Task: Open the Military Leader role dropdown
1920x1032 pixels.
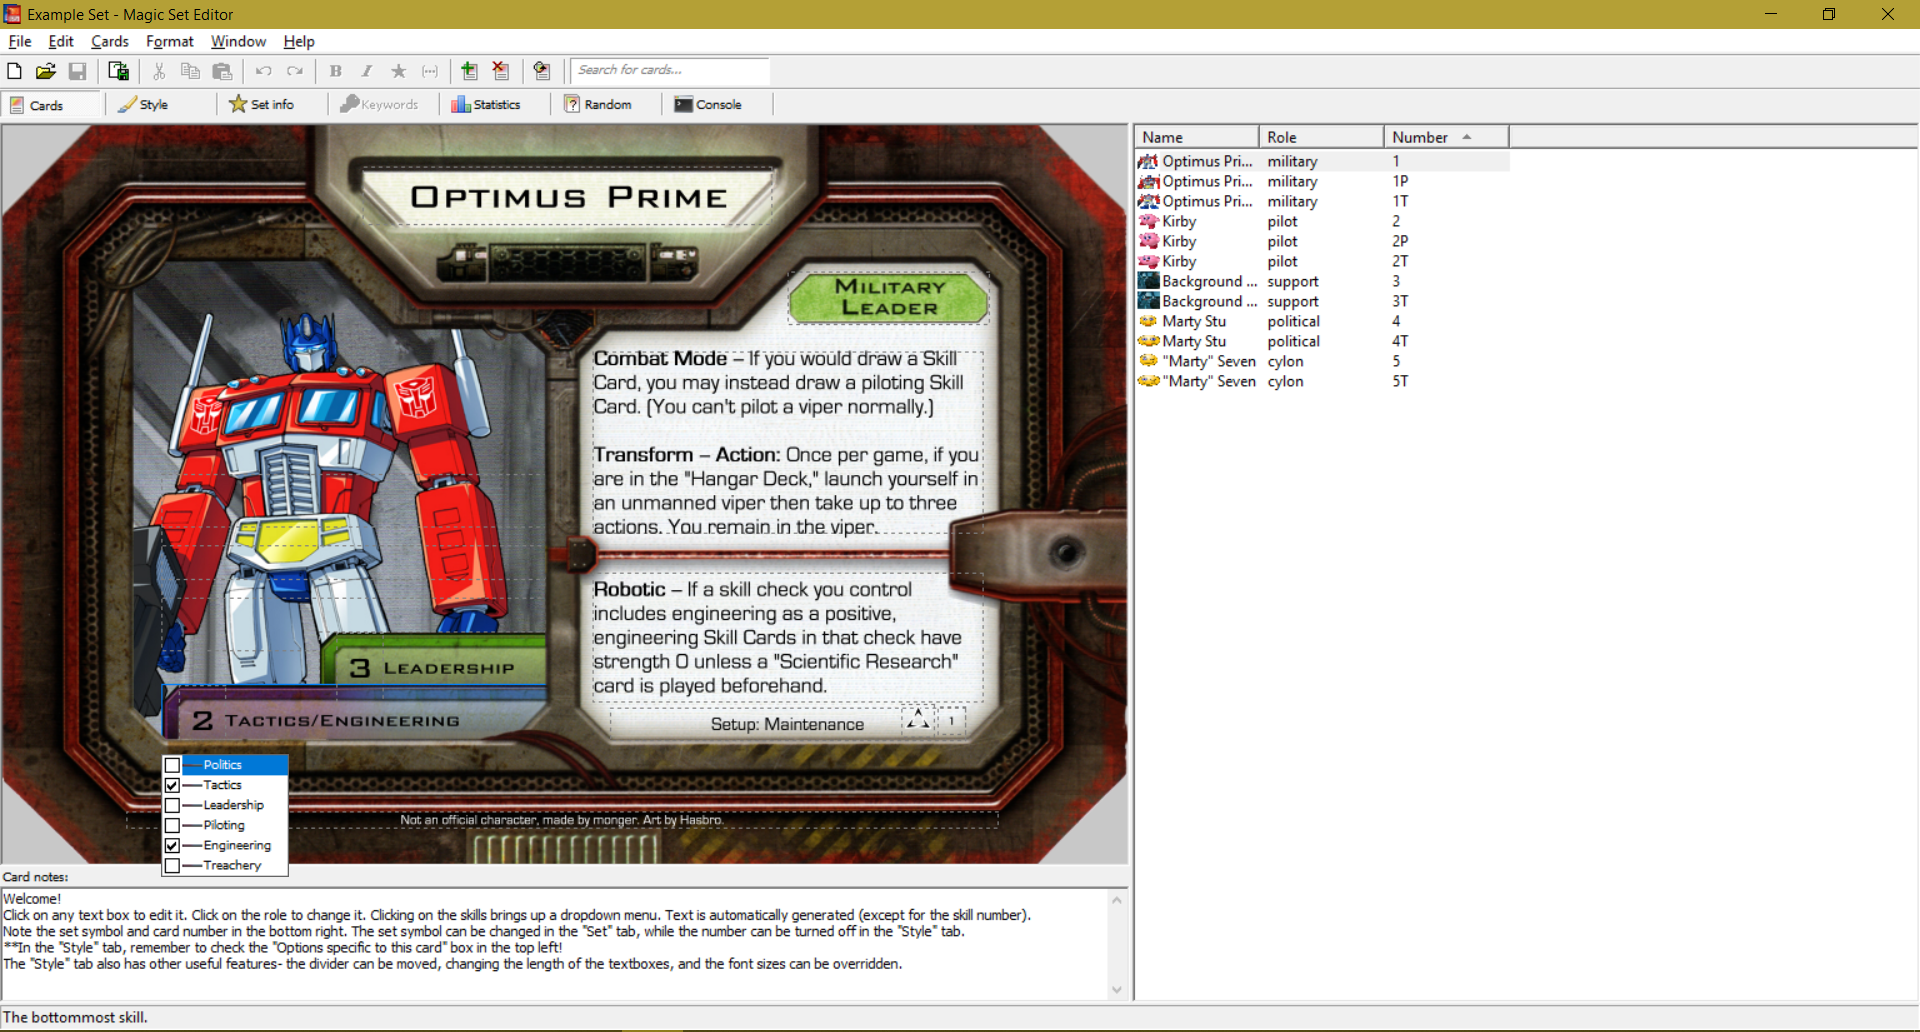Action: point(889,297)
